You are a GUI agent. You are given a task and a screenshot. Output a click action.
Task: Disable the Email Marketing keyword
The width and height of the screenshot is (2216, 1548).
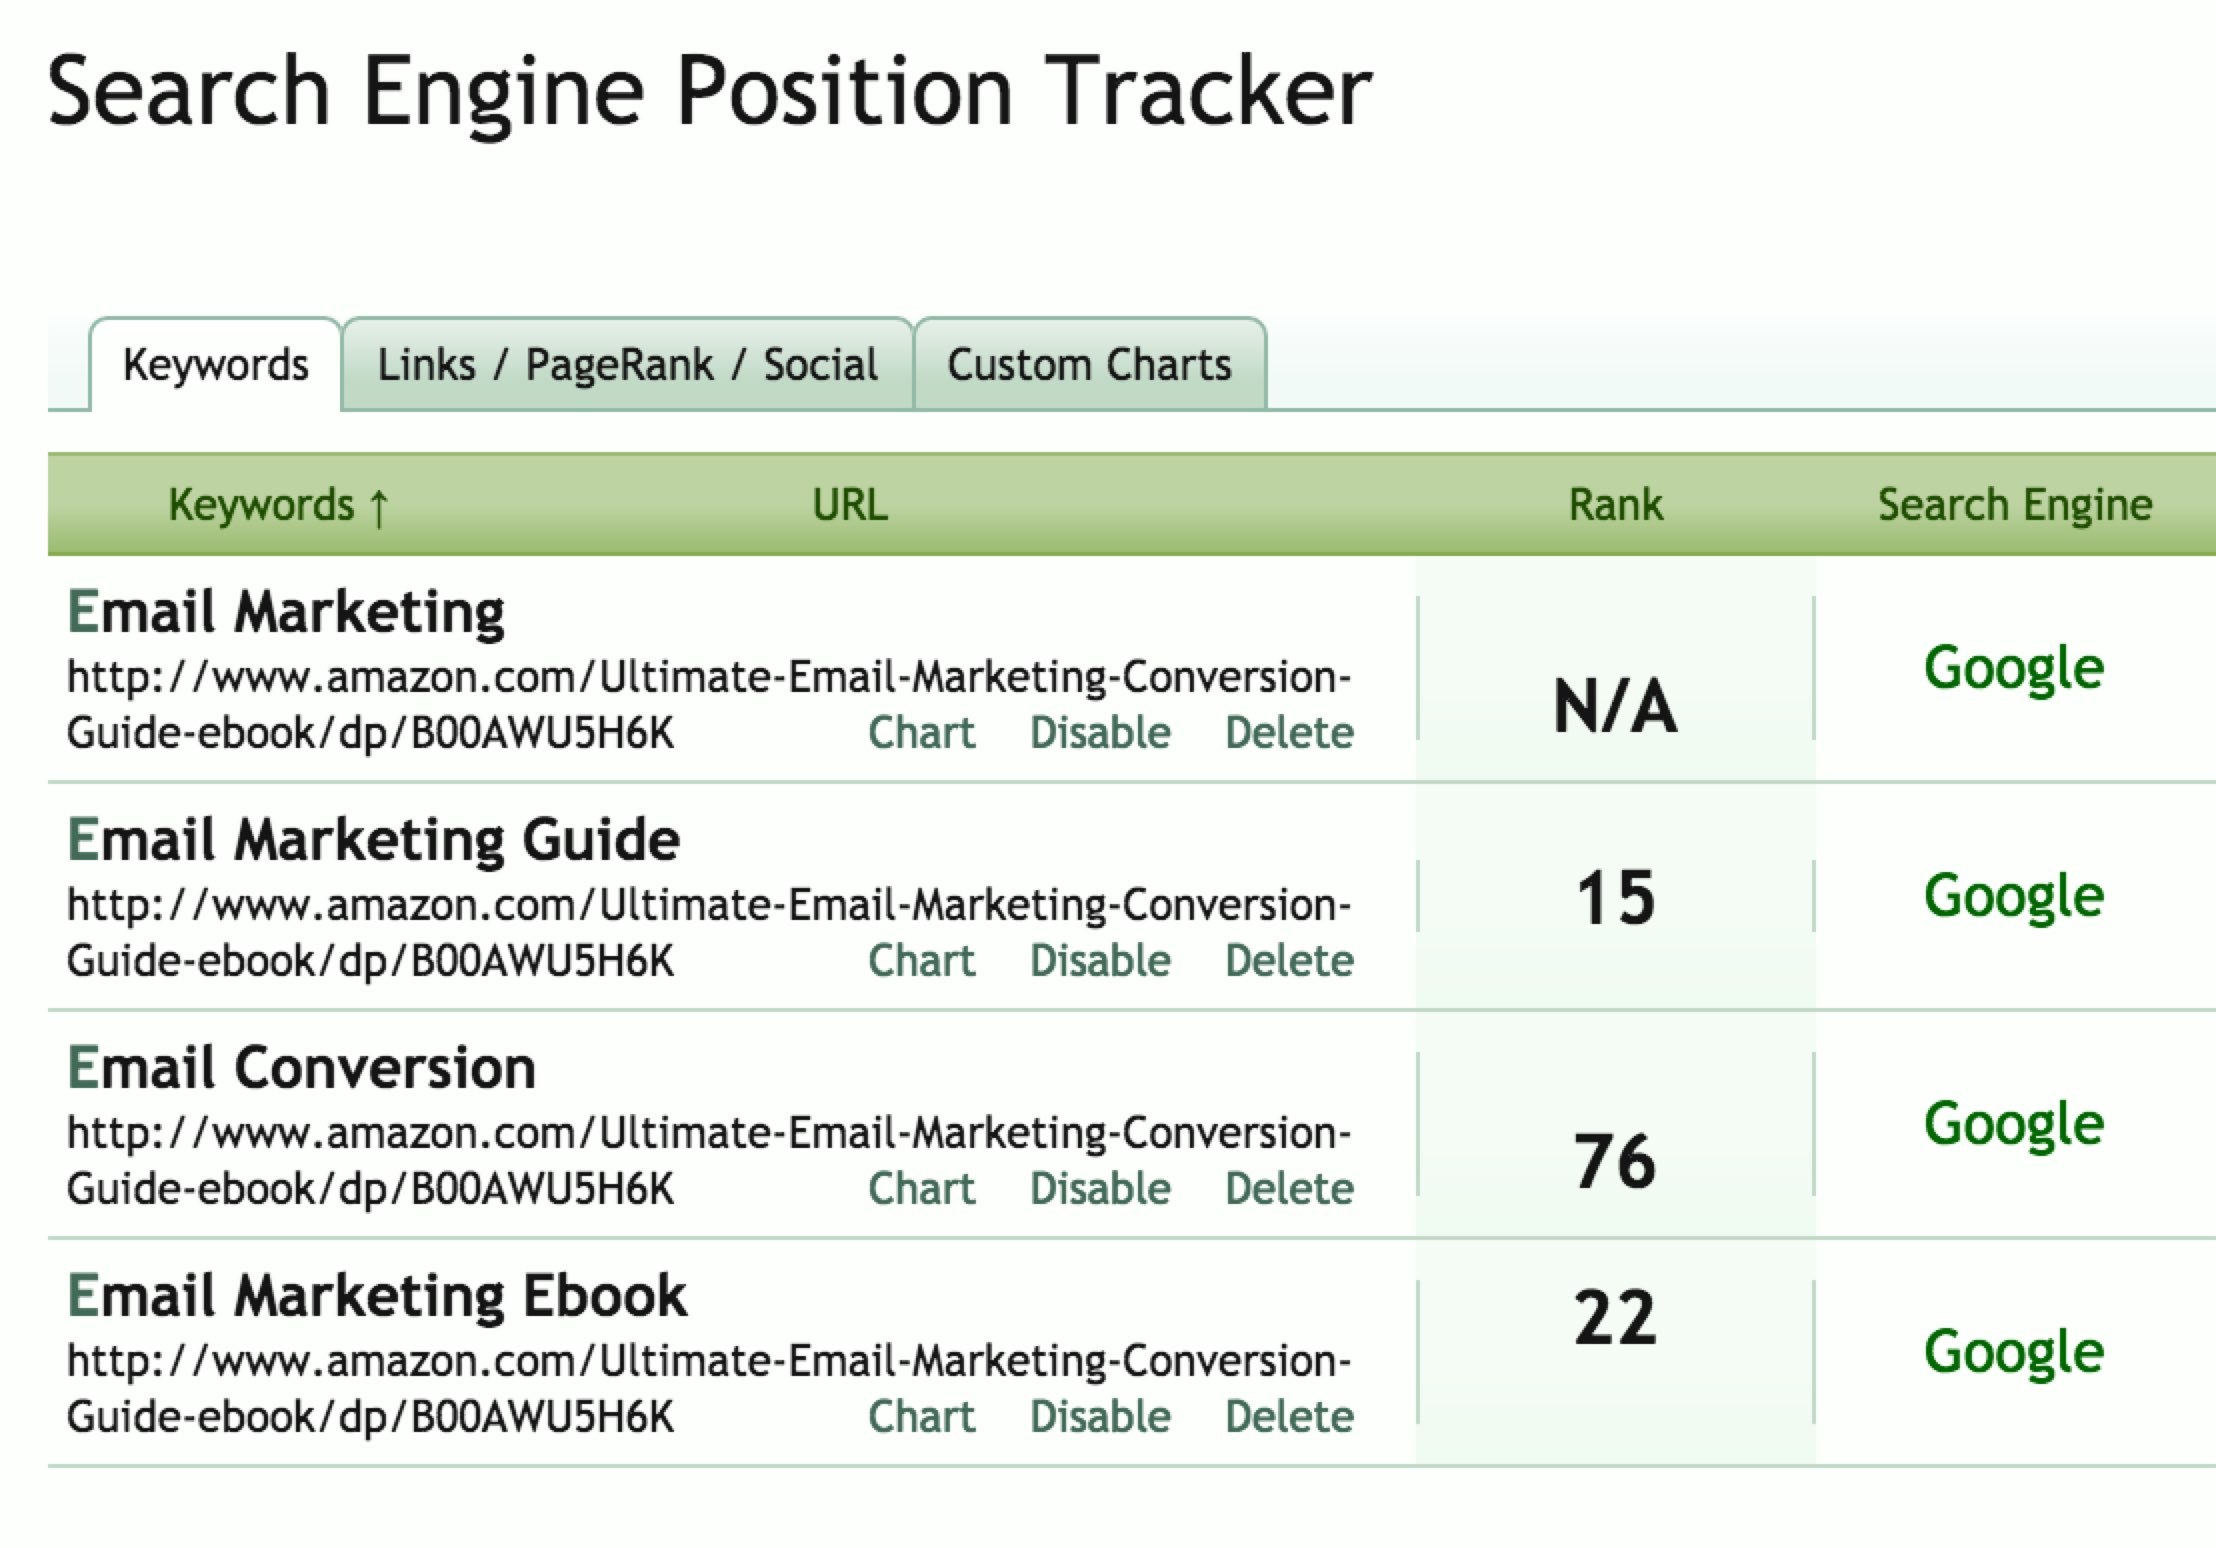point(1100,733)
